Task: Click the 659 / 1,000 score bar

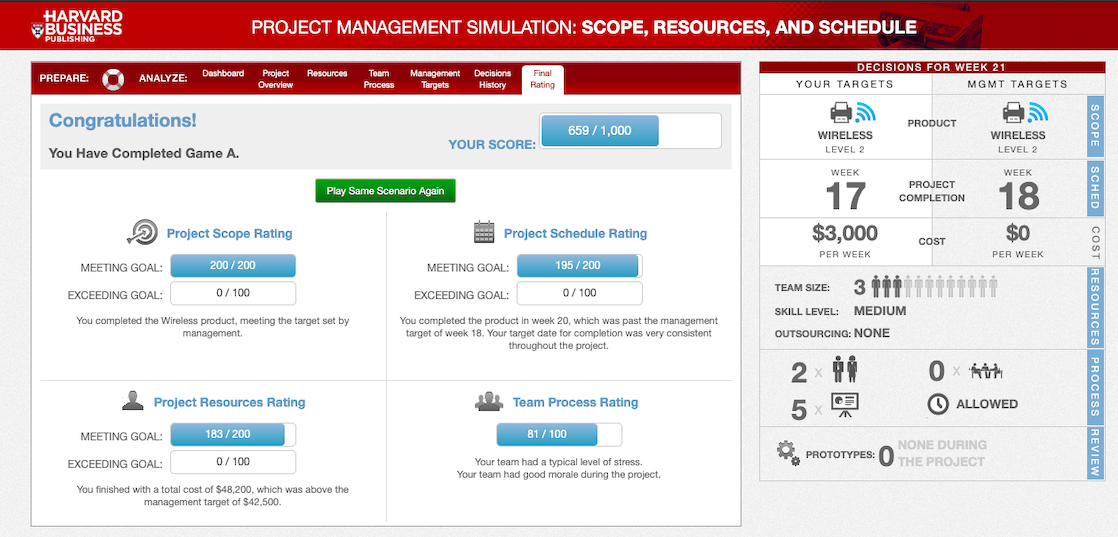Action: click(630, 131)
